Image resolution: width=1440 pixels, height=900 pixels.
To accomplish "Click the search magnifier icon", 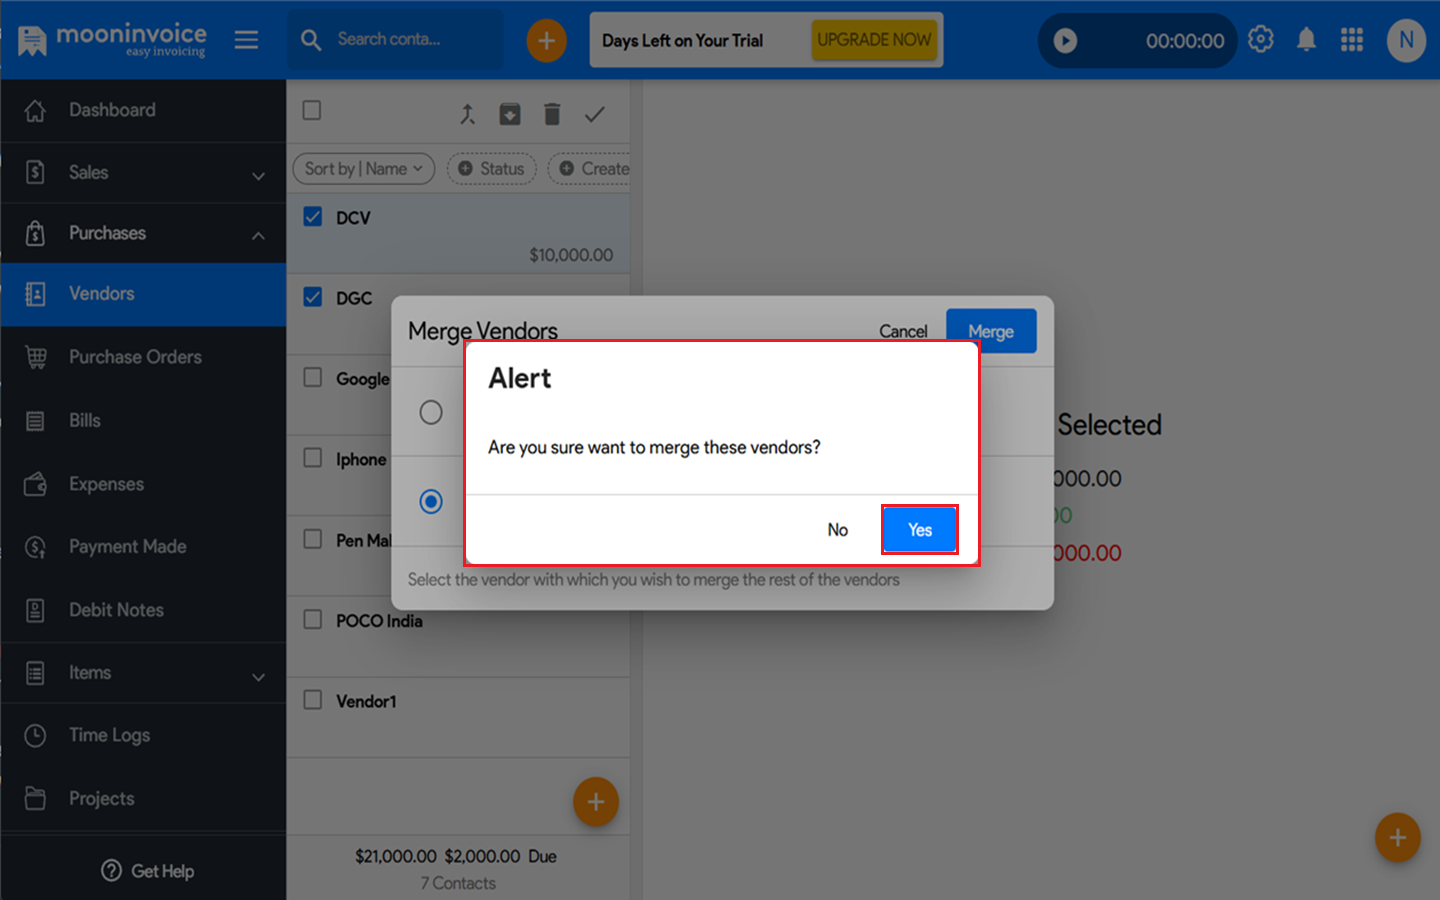I will tap(311, 40).
